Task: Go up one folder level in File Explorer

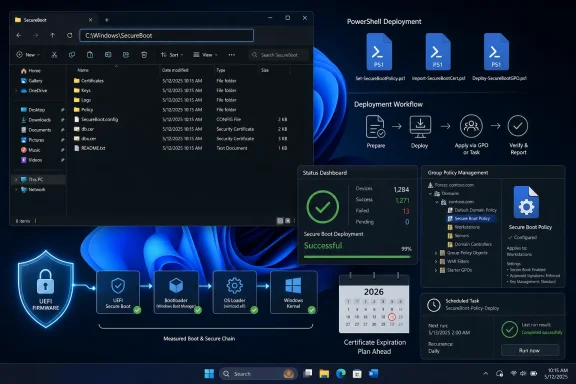Action: click(x=53, y=35)
